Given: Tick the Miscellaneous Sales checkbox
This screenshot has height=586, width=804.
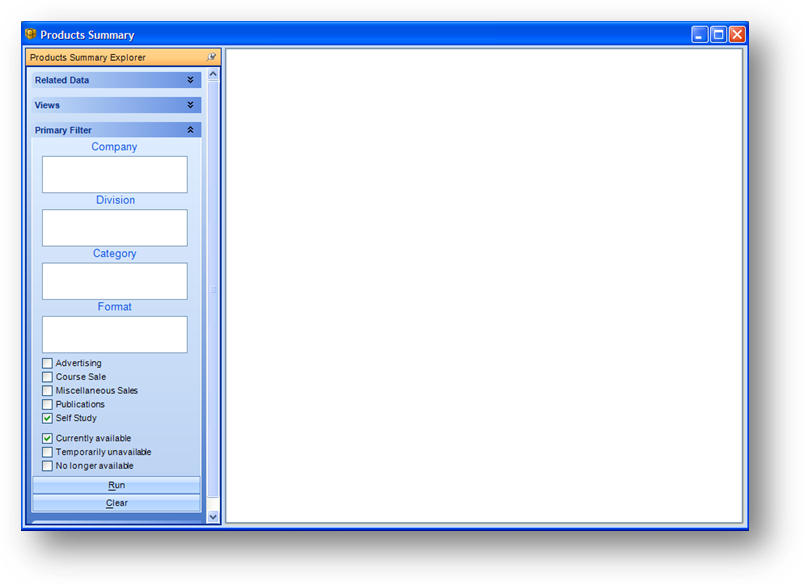Looking at the screenshot, I should point(47,391).
